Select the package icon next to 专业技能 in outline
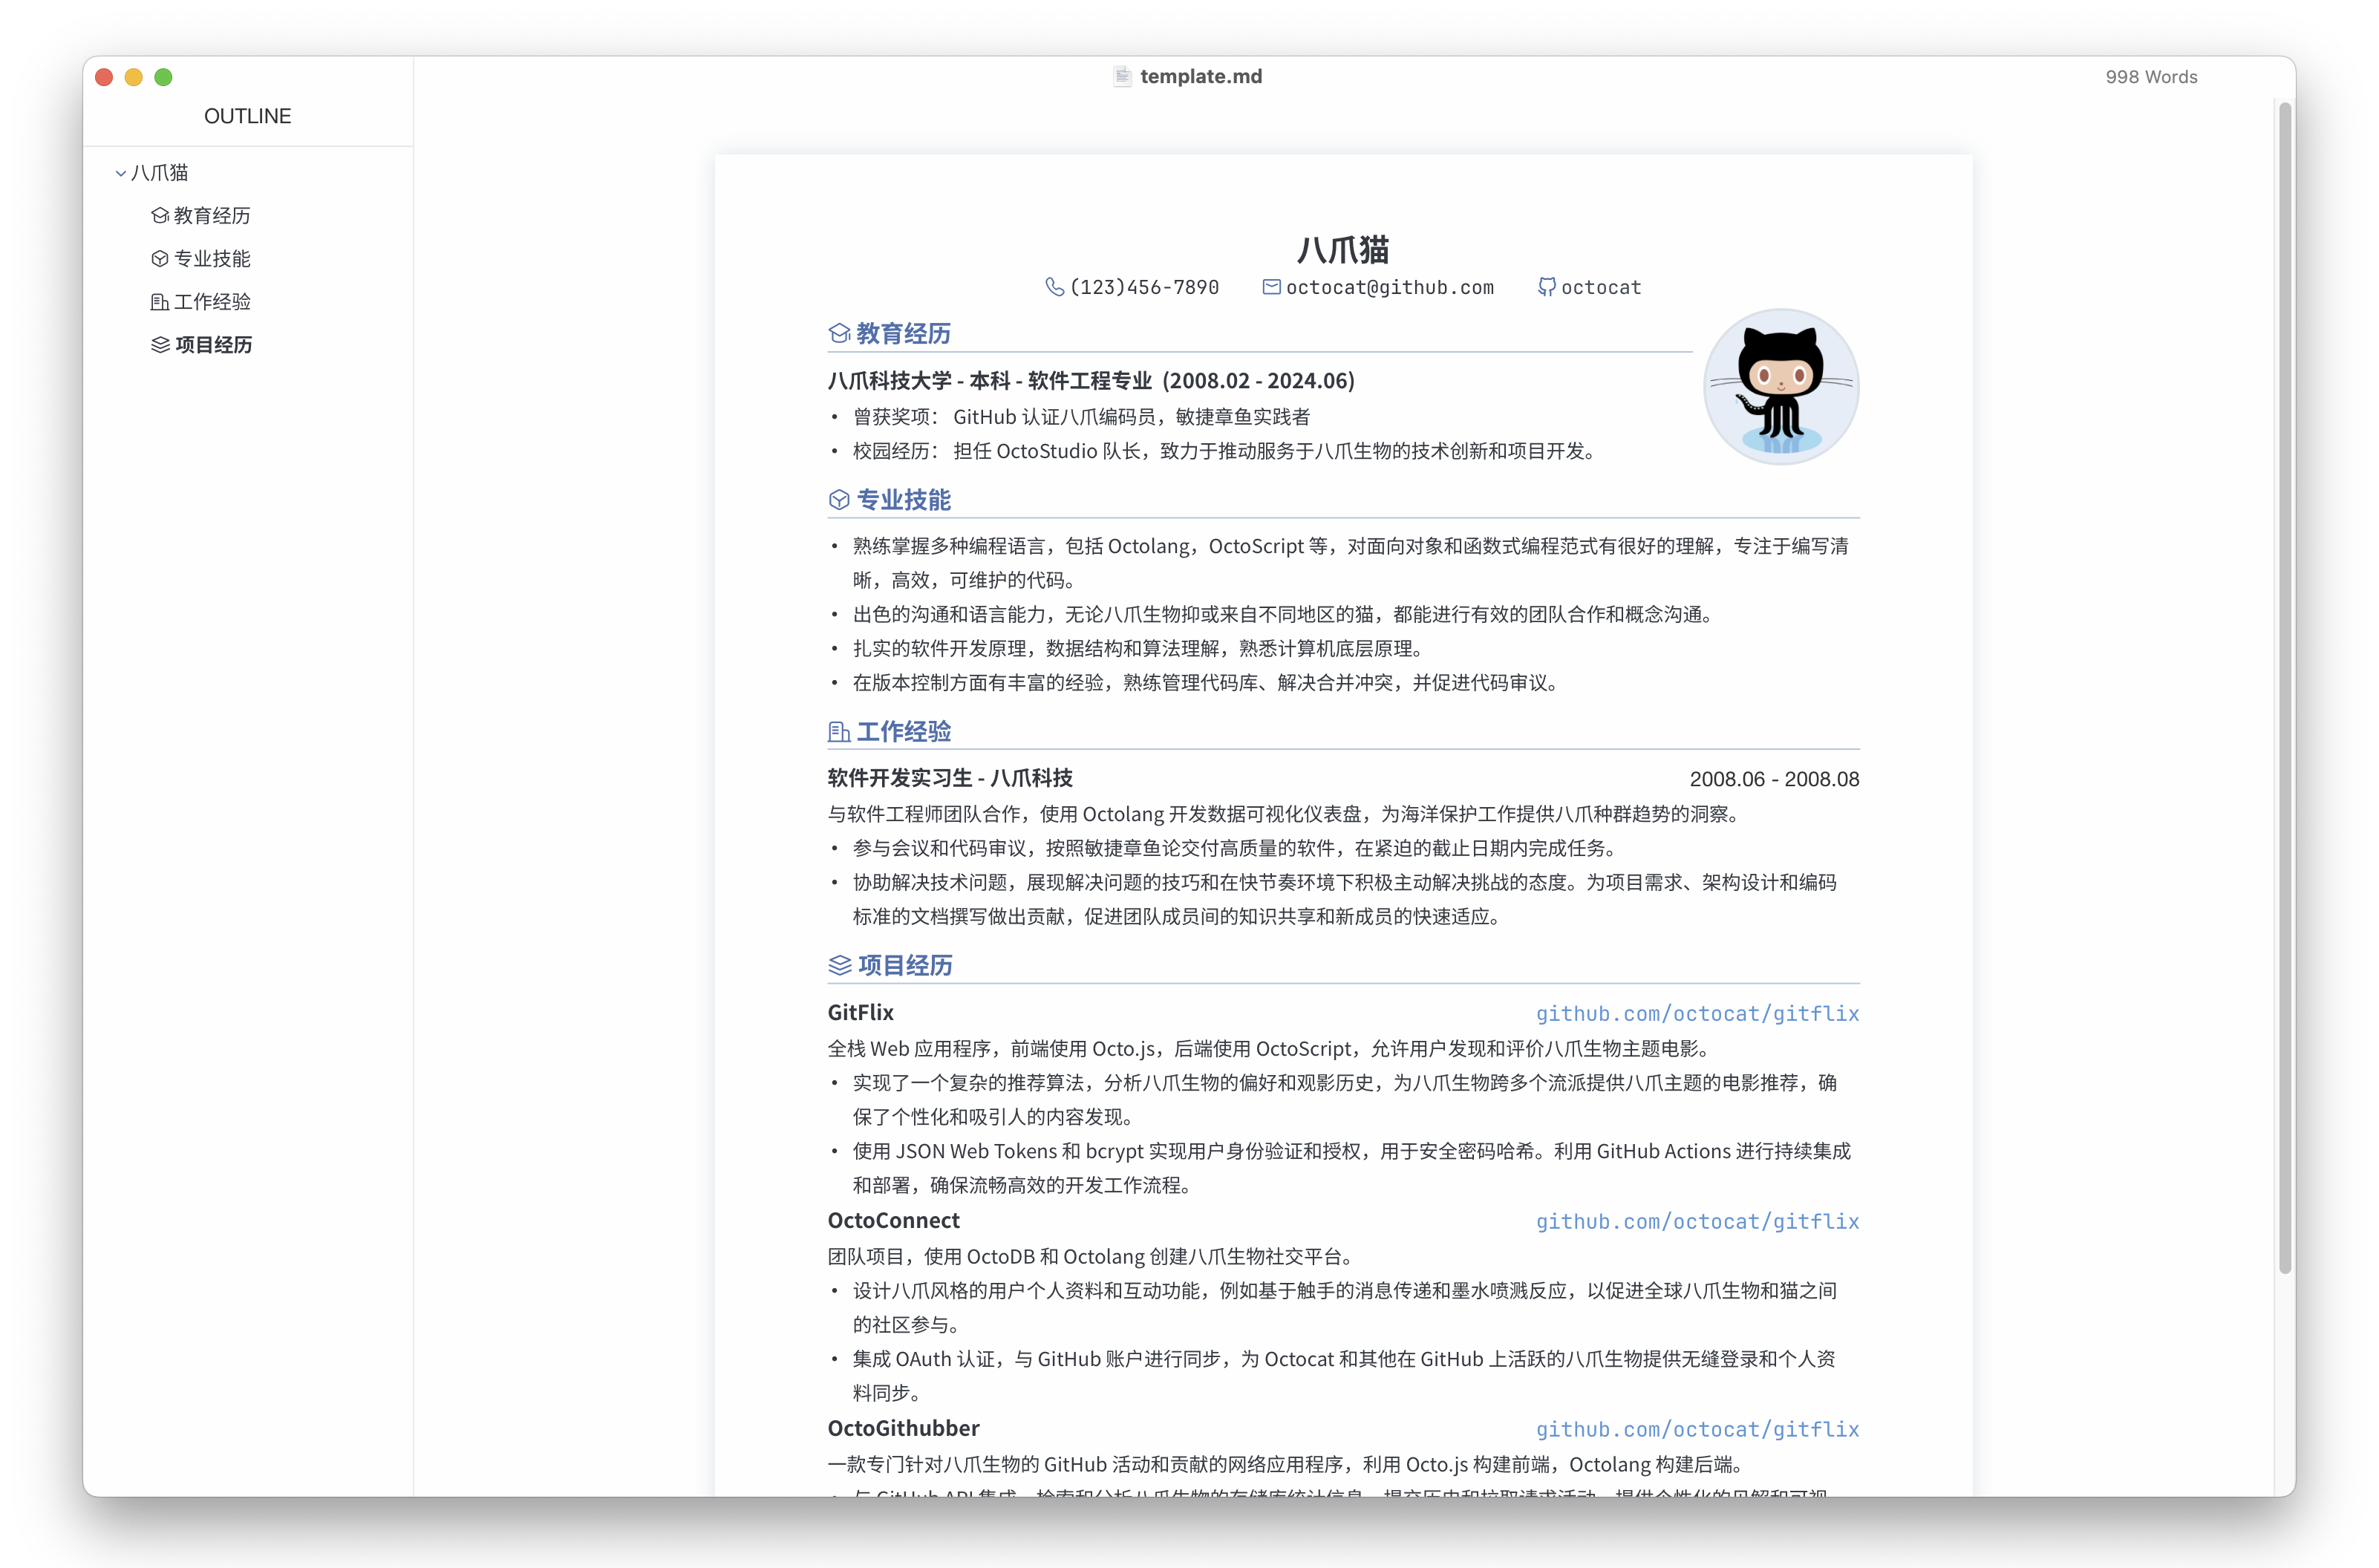Image resolution: width=2379 pixels, height=1568 pixels. 160,258
